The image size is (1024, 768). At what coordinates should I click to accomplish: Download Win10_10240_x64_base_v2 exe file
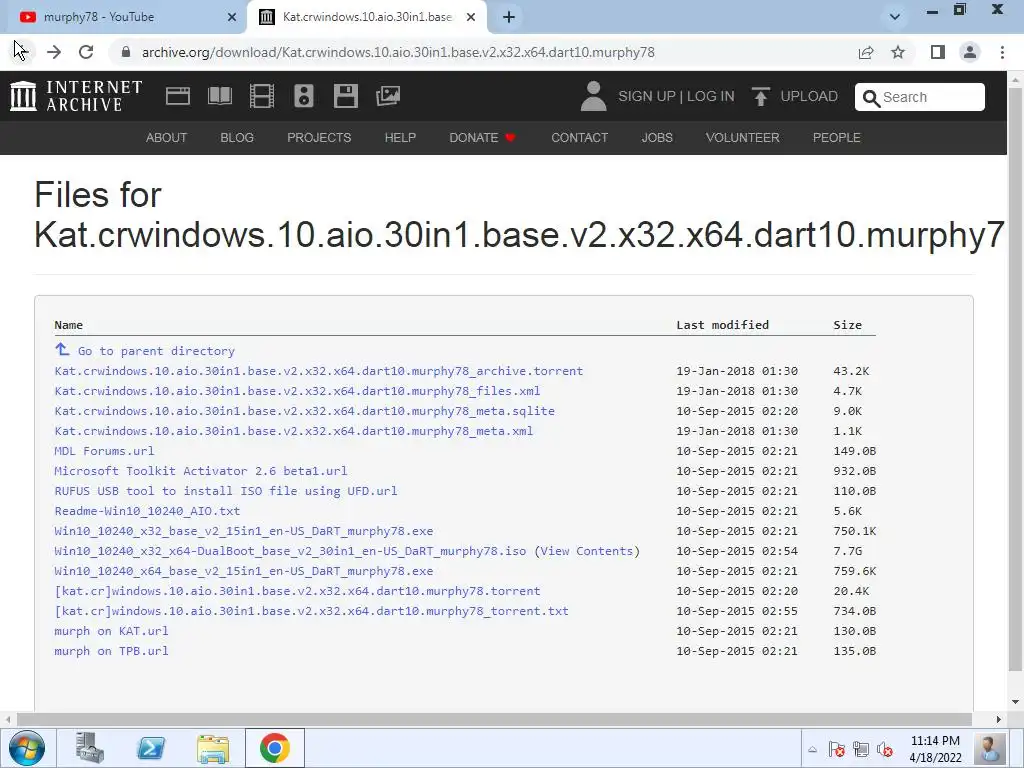click(244, 571)
